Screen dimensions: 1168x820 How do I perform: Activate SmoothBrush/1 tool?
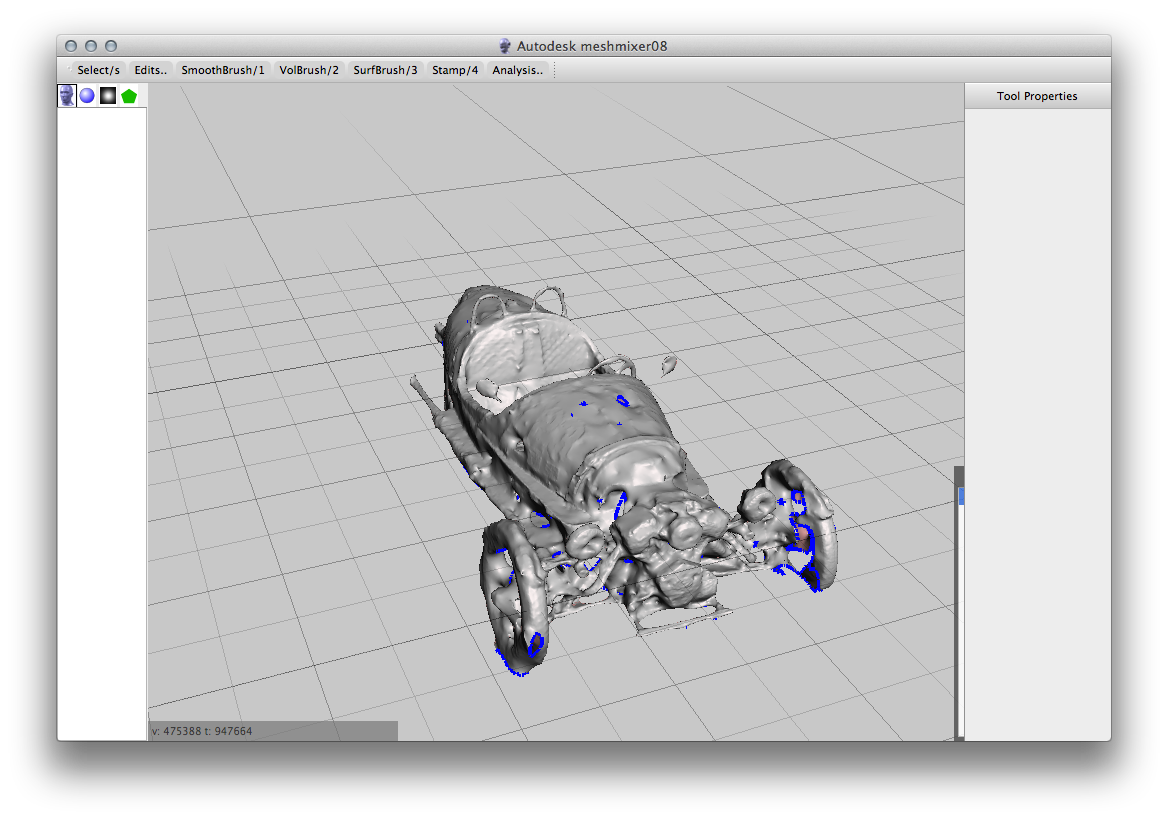click(x=223, y=70)
